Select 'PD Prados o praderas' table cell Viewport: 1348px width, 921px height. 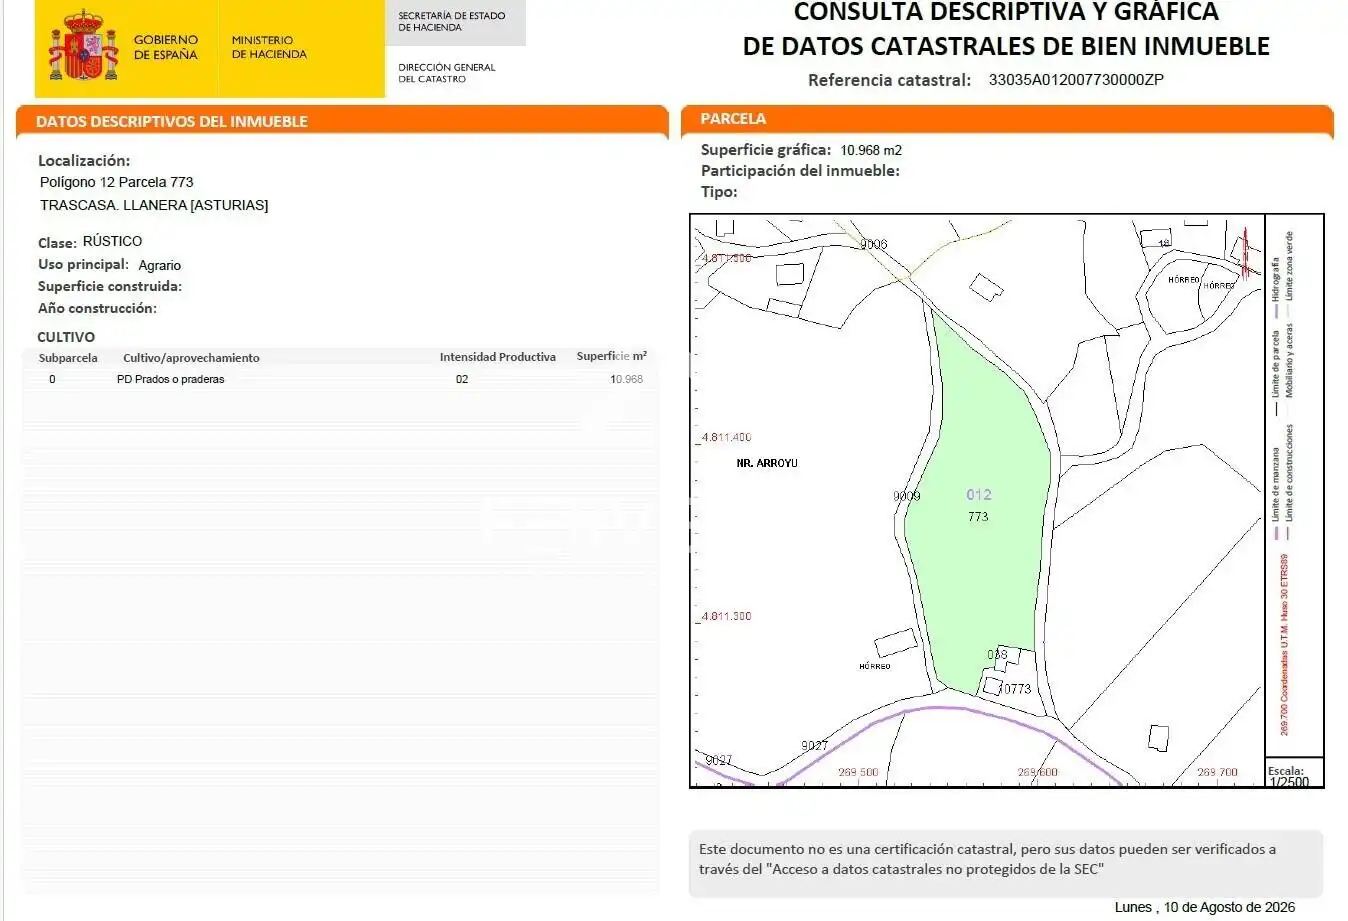pyautogui.click(x=171, y=379)
